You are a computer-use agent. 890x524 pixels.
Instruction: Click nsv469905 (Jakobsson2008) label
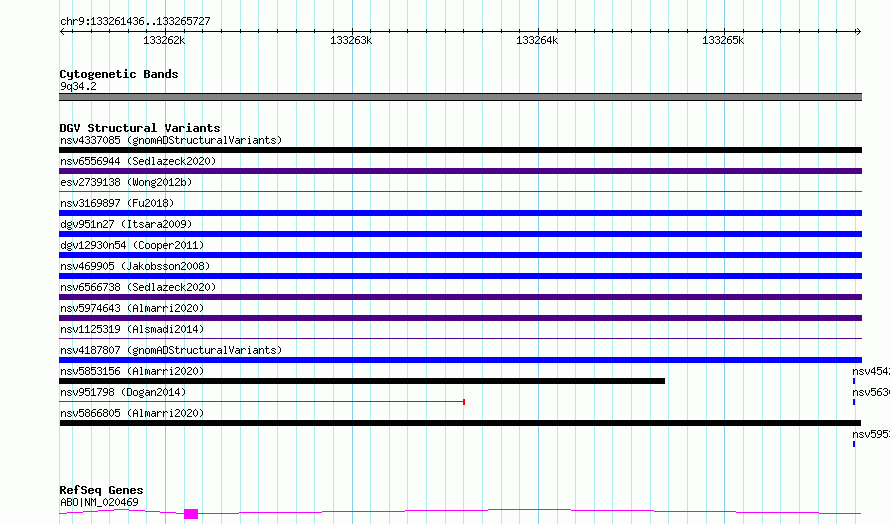pos(135,266)
